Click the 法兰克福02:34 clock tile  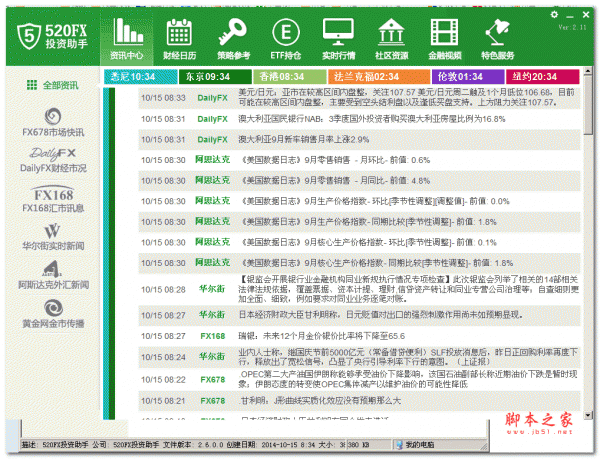(379, 76)
